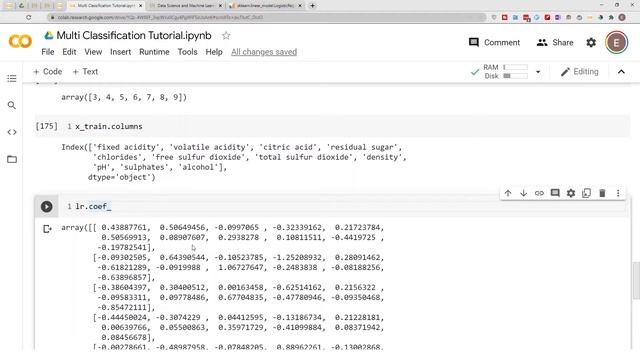This screenshot has width=640, height=360.
Task: Collapse the header with the chevron
Action: coord(621,72)
